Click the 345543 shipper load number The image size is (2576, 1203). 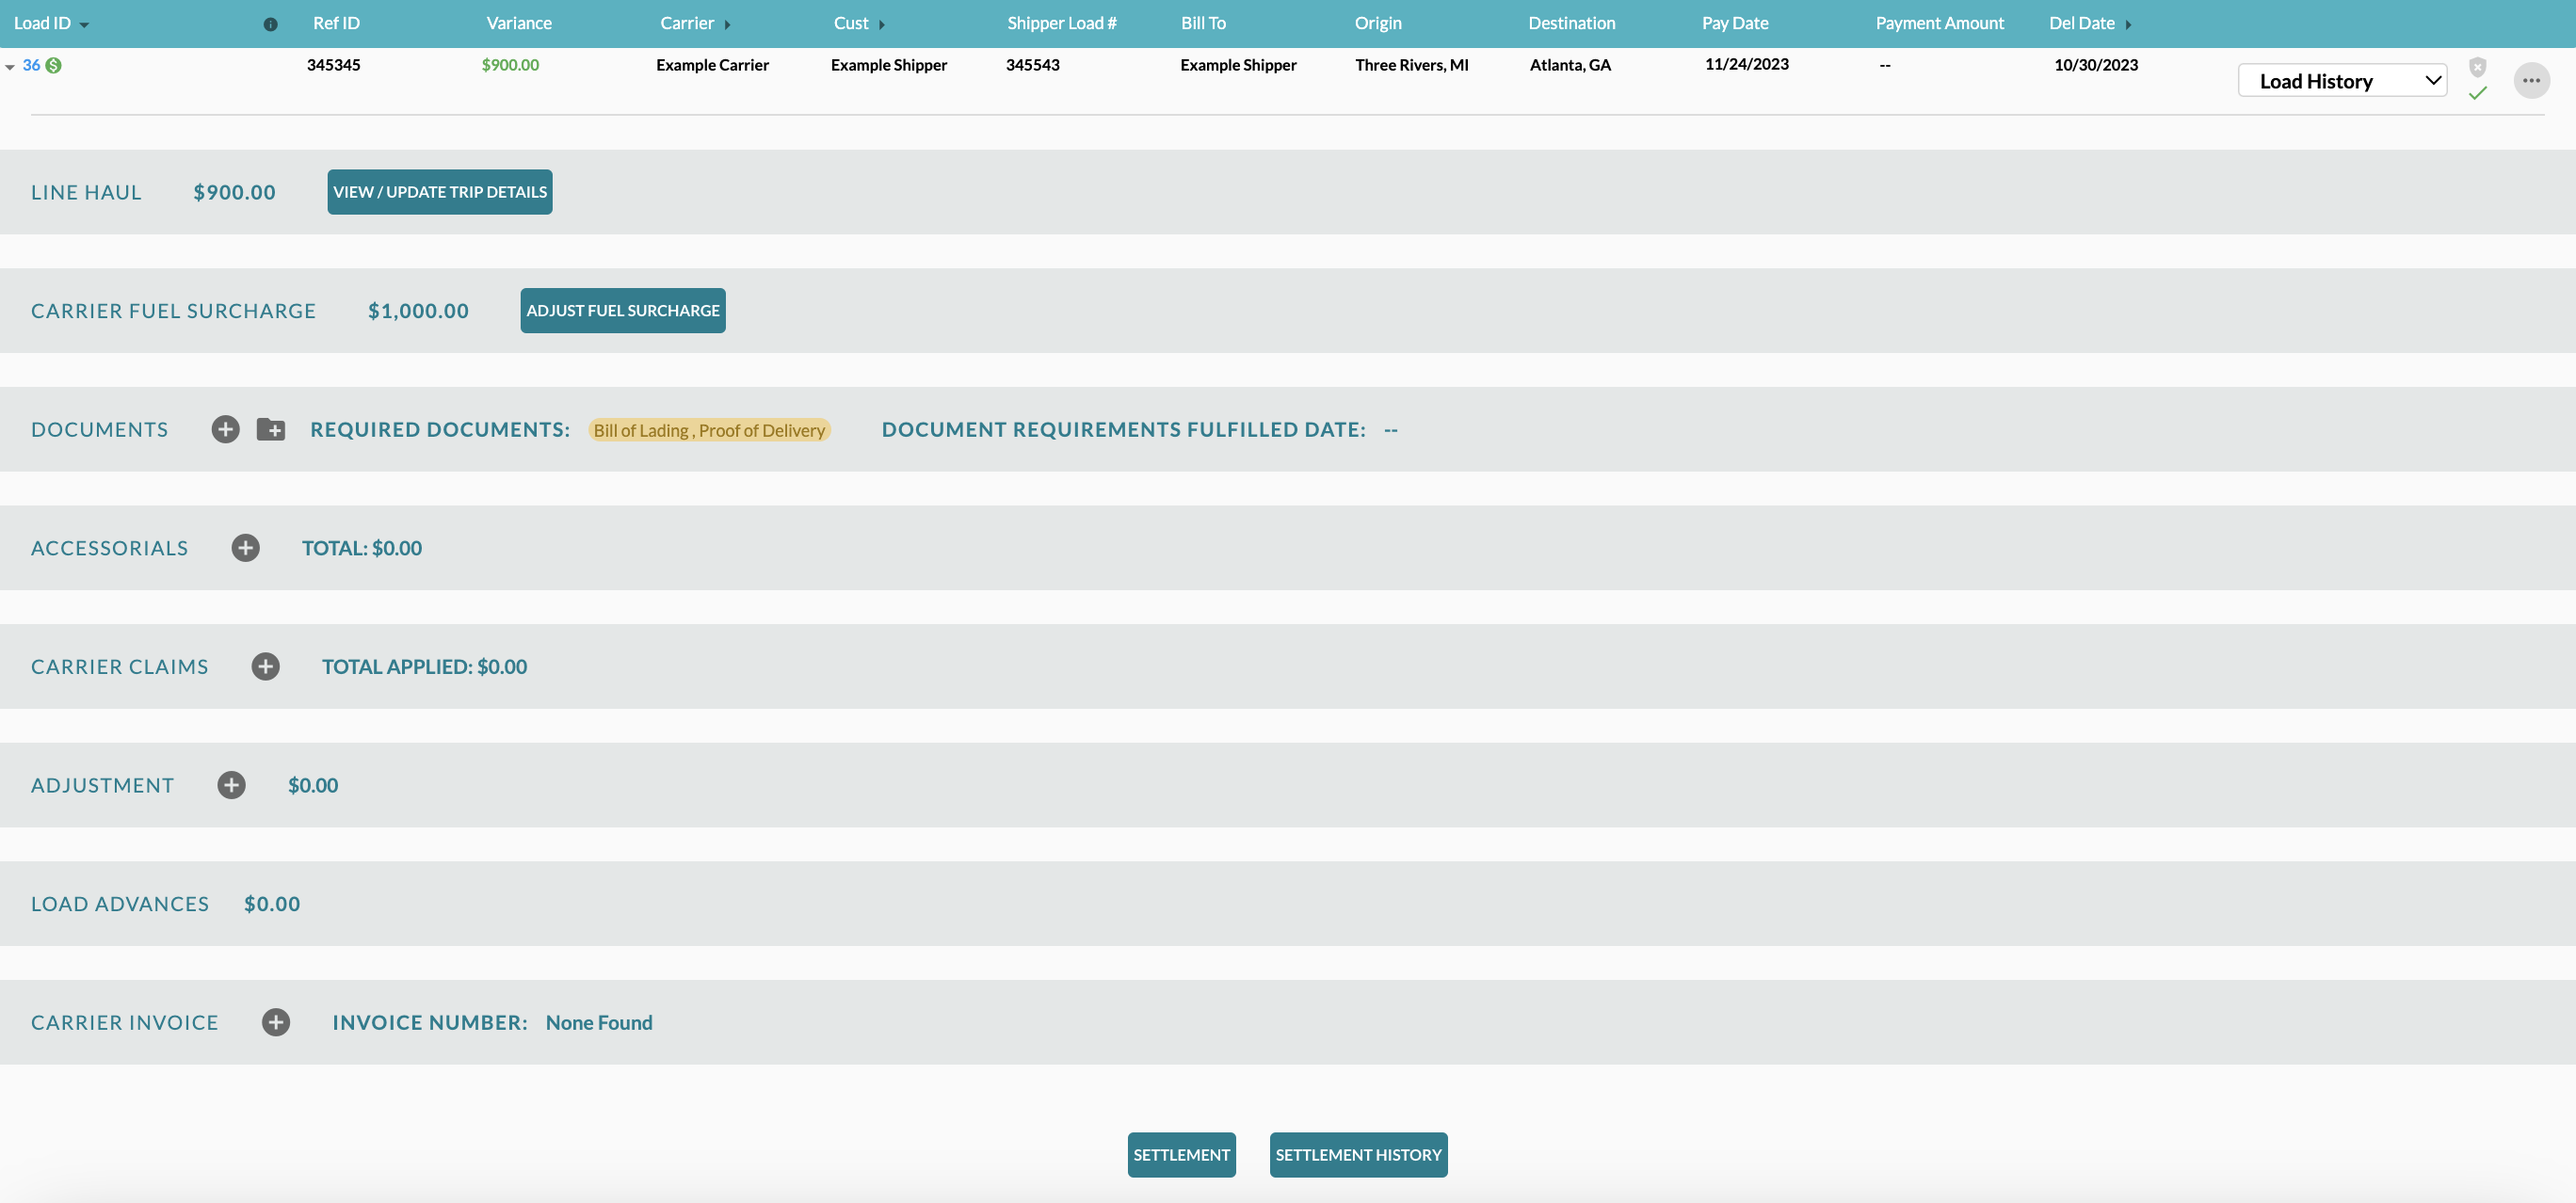click(1032, 65)
